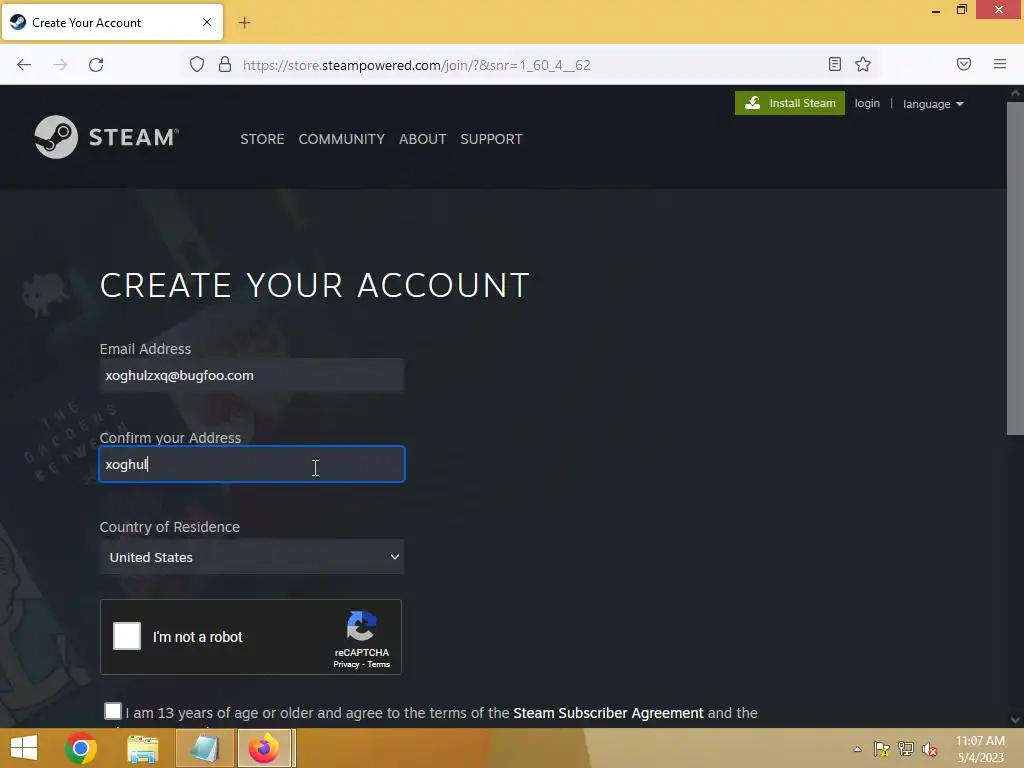Click the scrollbar down arrow
The image size is (1024, 768).
[1015, 720]
